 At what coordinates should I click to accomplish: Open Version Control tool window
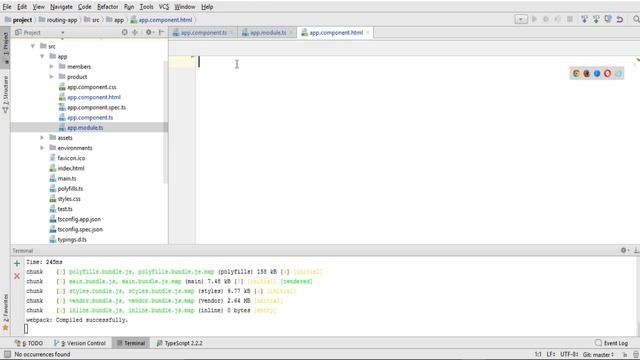80,343
